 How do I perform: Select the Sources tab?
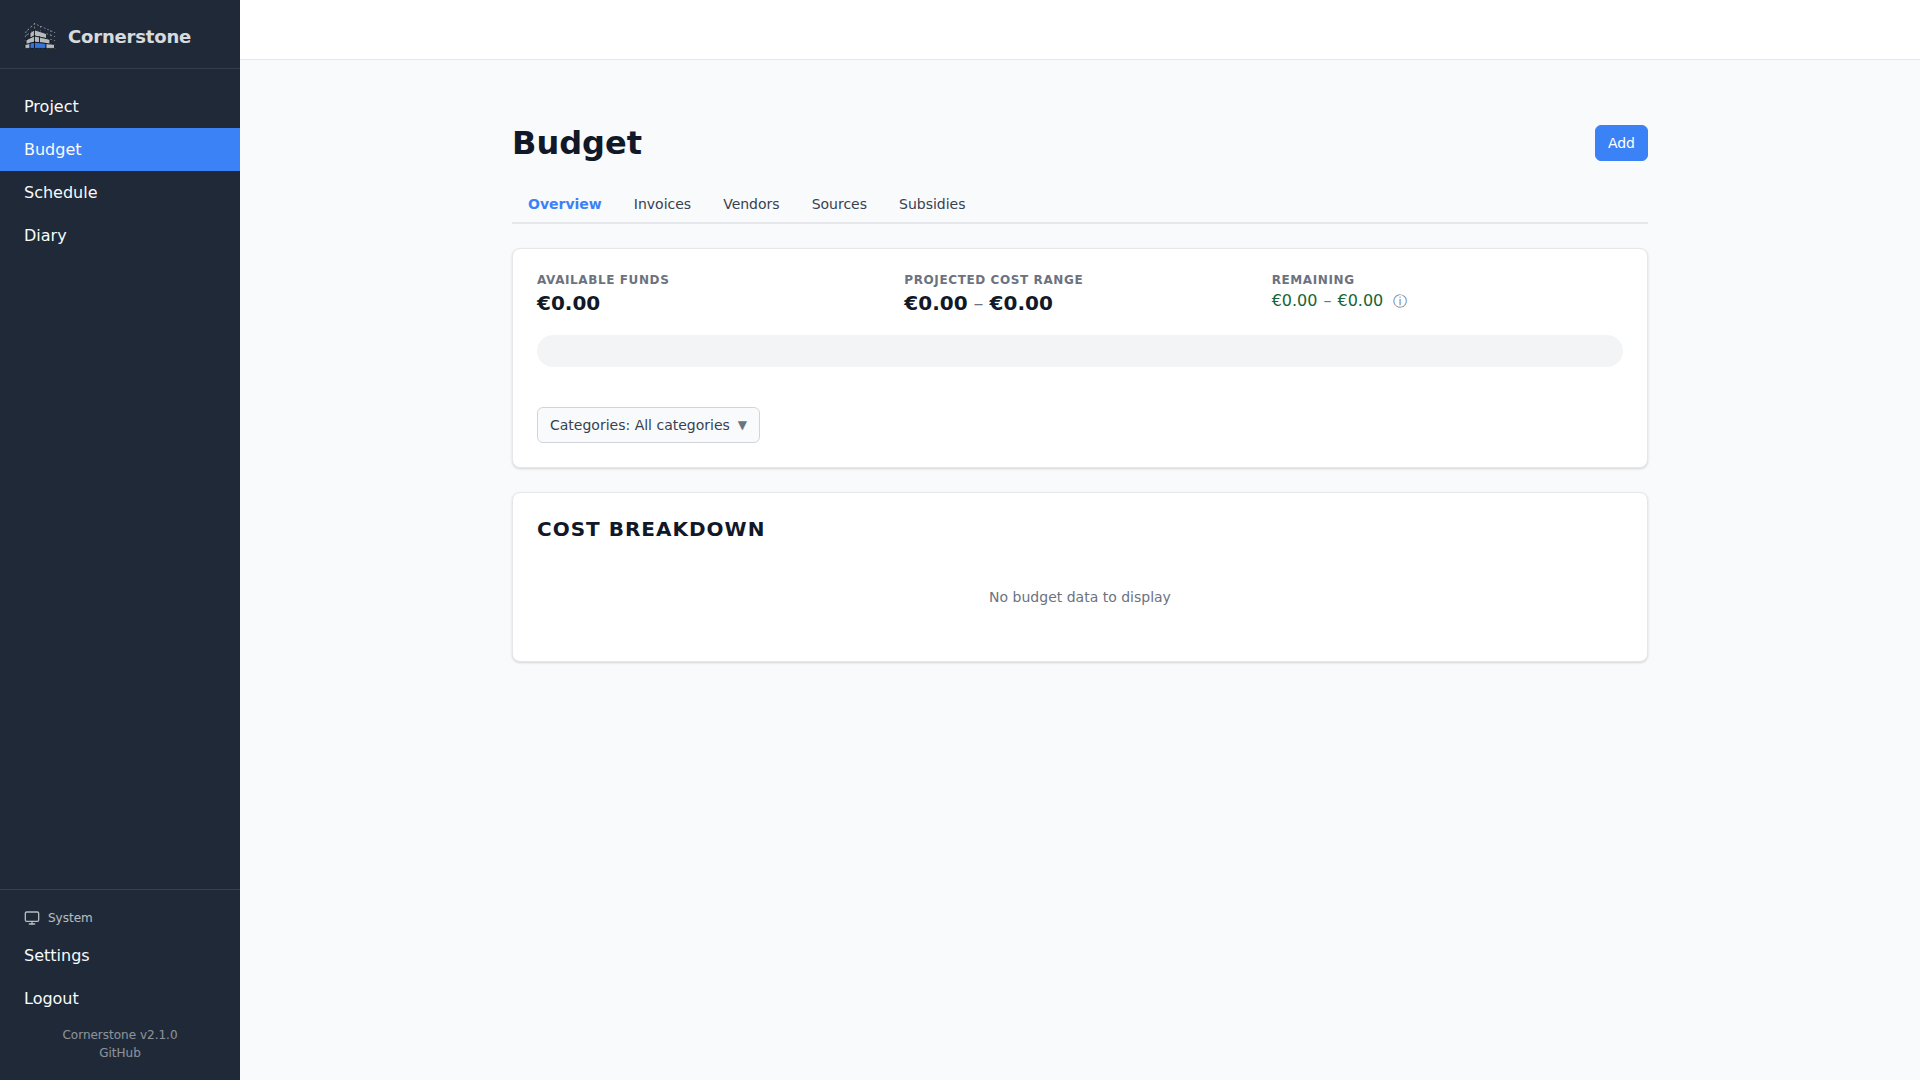[x=839, y=203]
